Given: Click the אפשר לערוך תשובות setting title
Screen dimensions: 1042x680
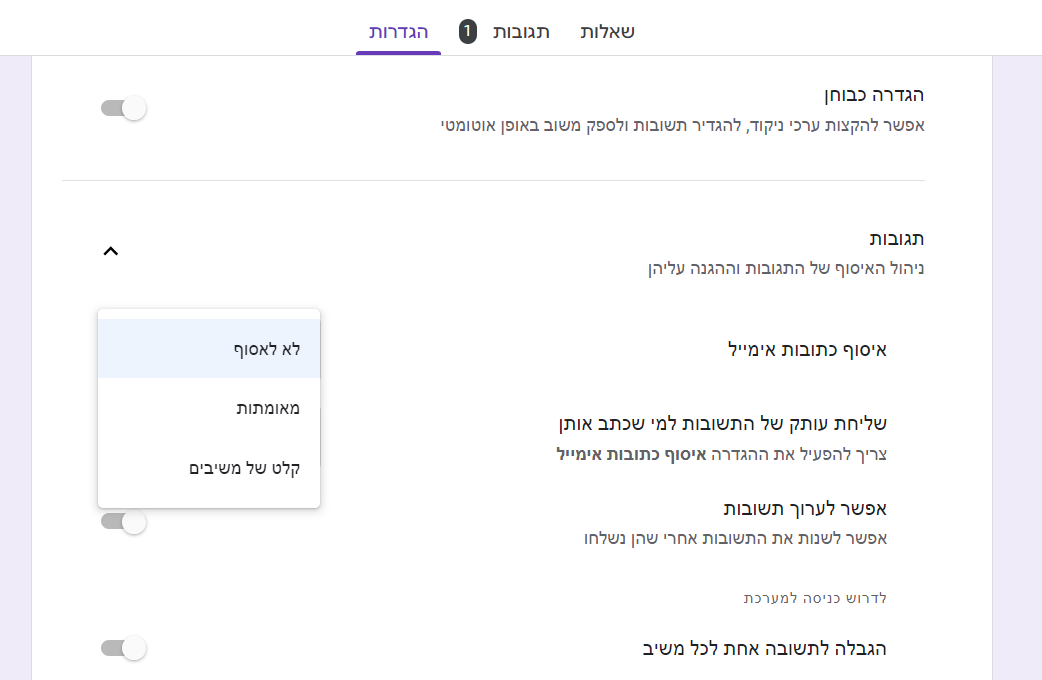Looking at the screenshot, I should [805, 507].
